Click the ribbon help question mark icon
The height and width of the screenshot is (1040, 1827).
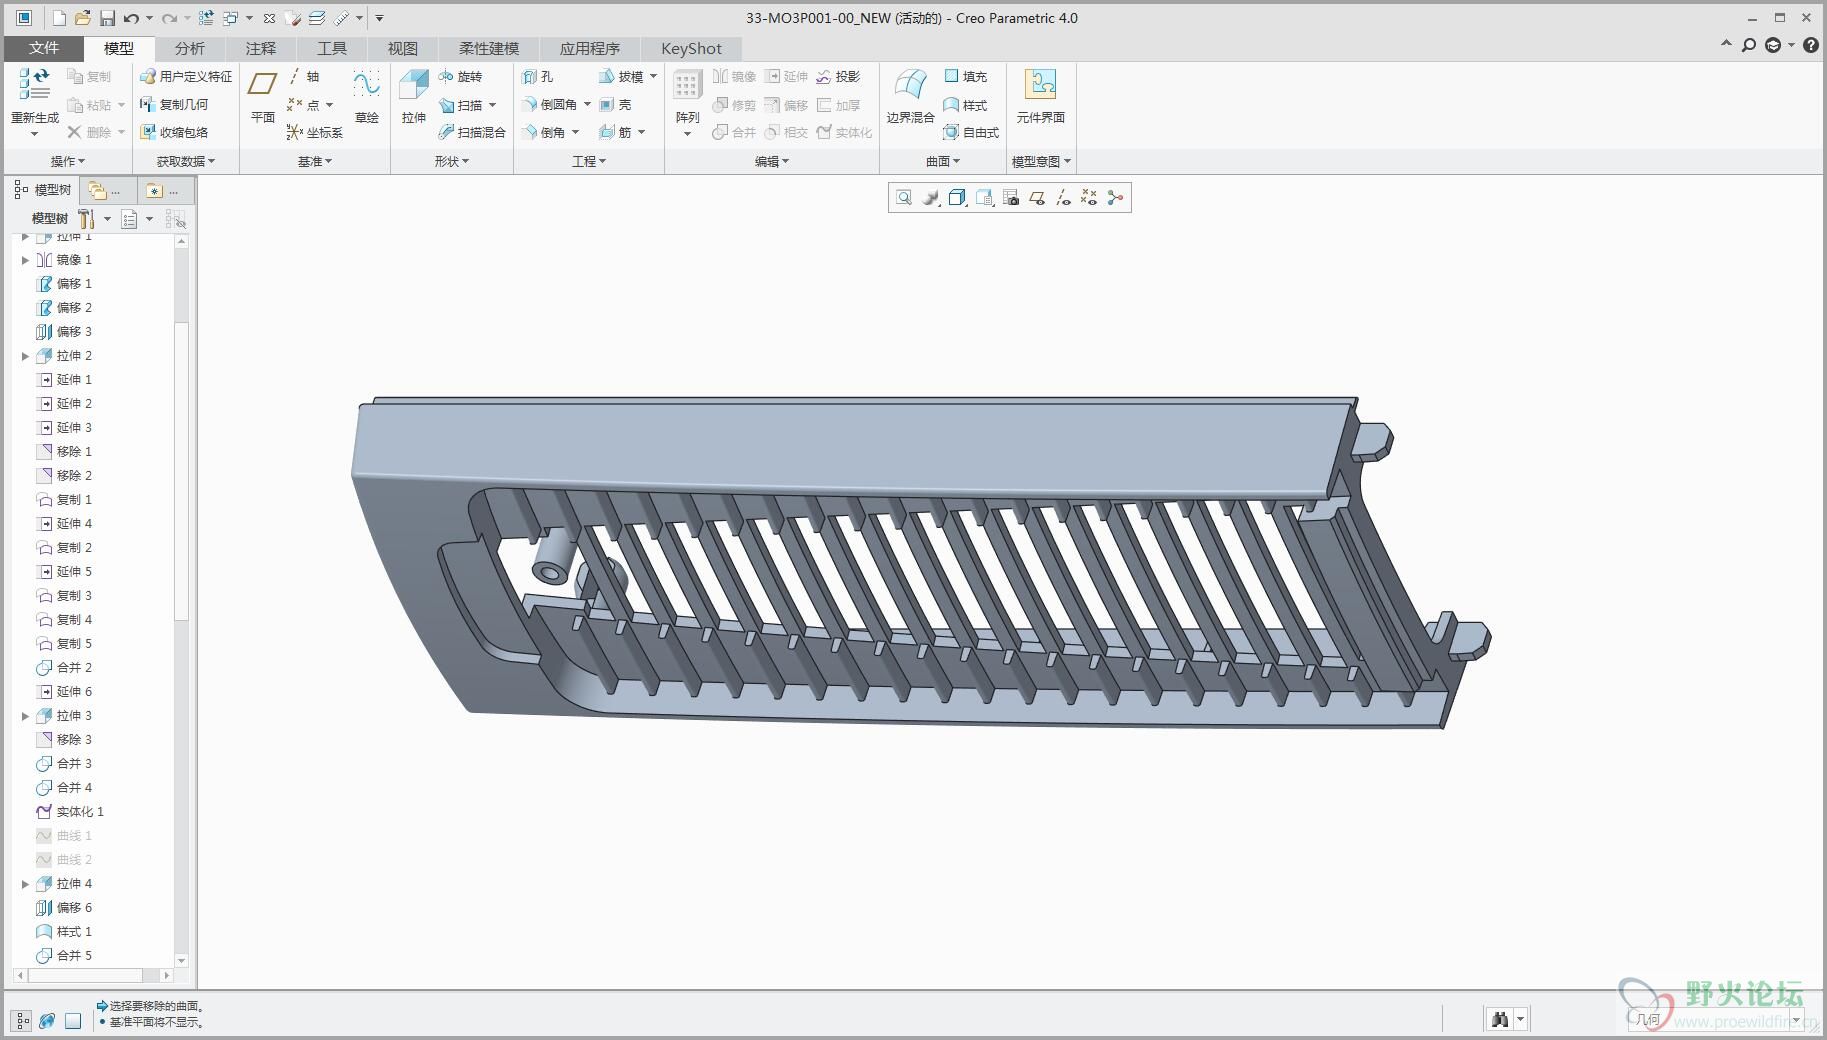click(x=1811, y=45)
